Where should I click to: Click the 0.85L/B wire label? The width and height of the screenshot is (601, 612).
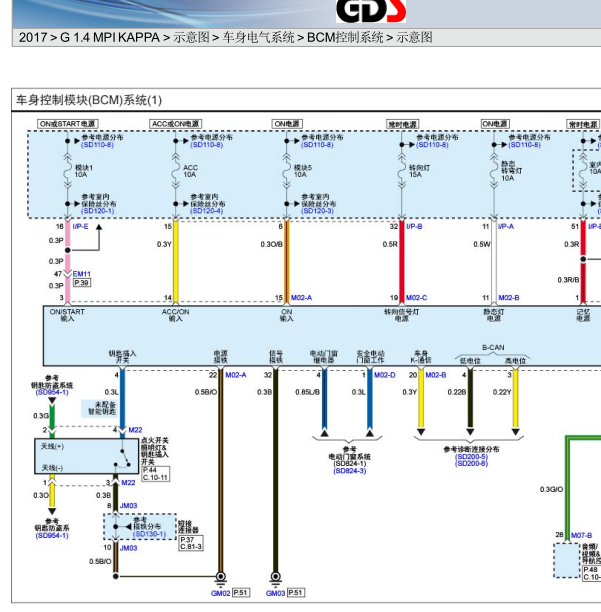[x=308, y=392]
